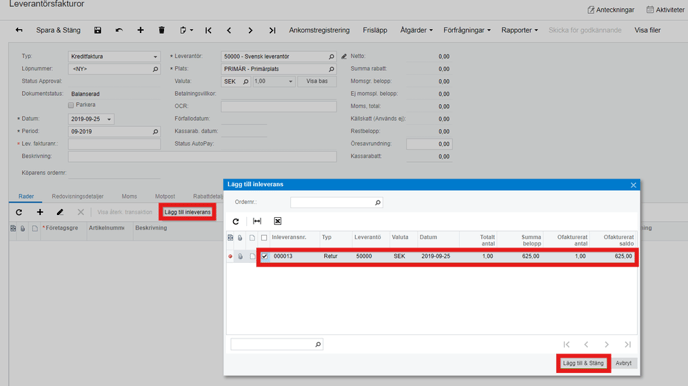
Task: Fit columns in the inleverans dialog
Action: 257,221
